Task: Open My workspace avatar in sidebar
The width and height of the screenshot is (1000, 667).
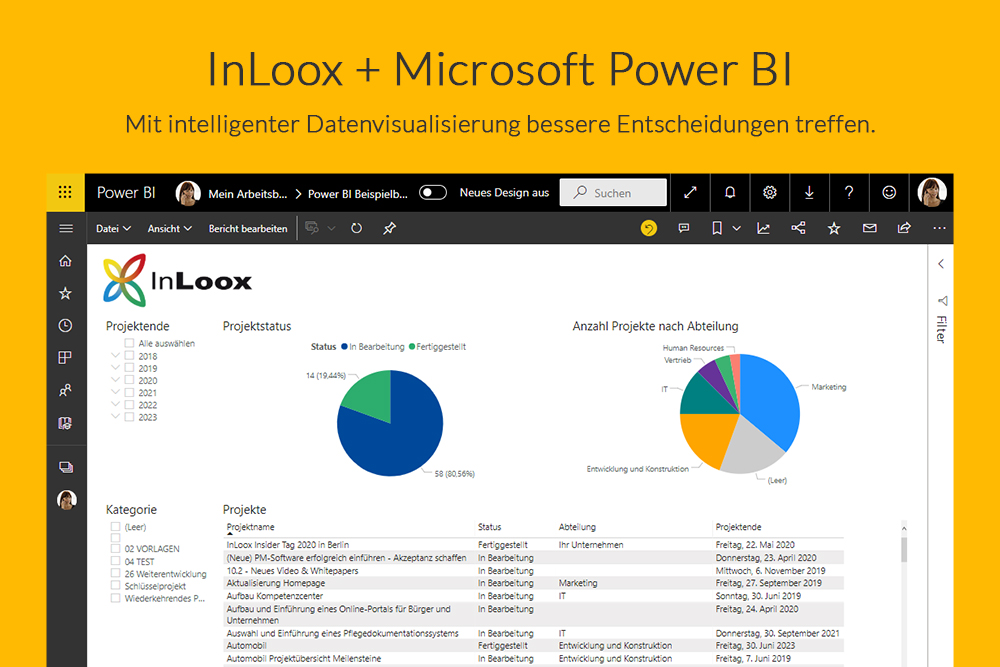Action: 66,499
